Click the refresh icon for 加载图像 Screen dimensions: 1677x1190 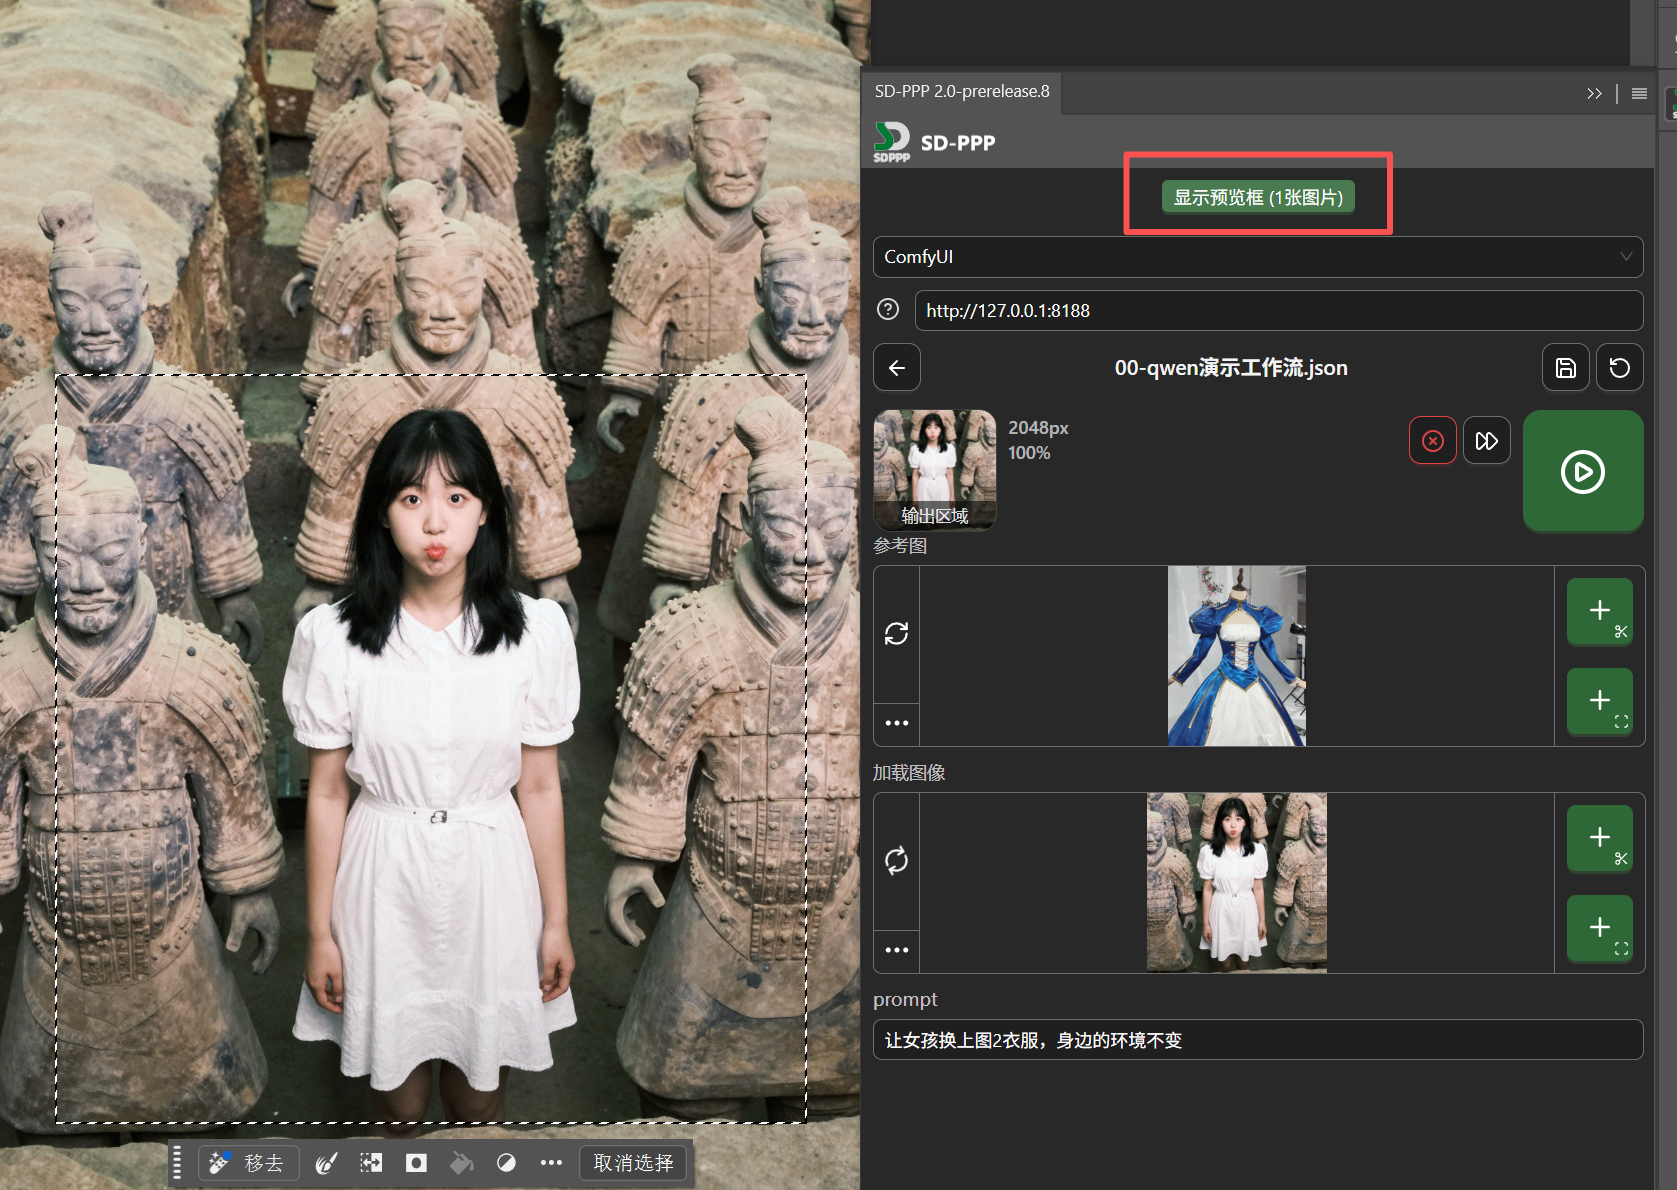tap(897, 860)
